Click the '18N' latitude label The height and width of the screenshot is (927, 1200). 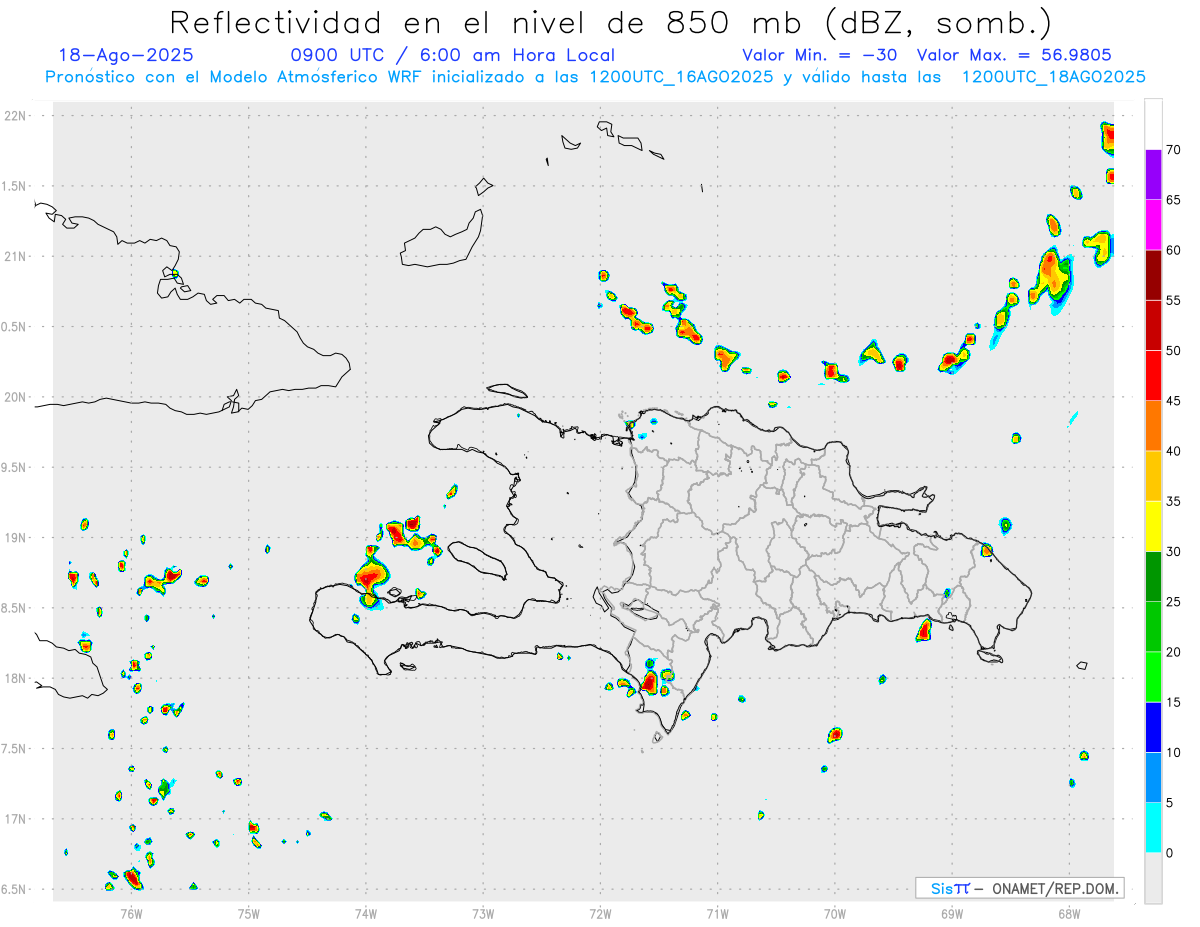pyautogui.click(x=16, y=678)
